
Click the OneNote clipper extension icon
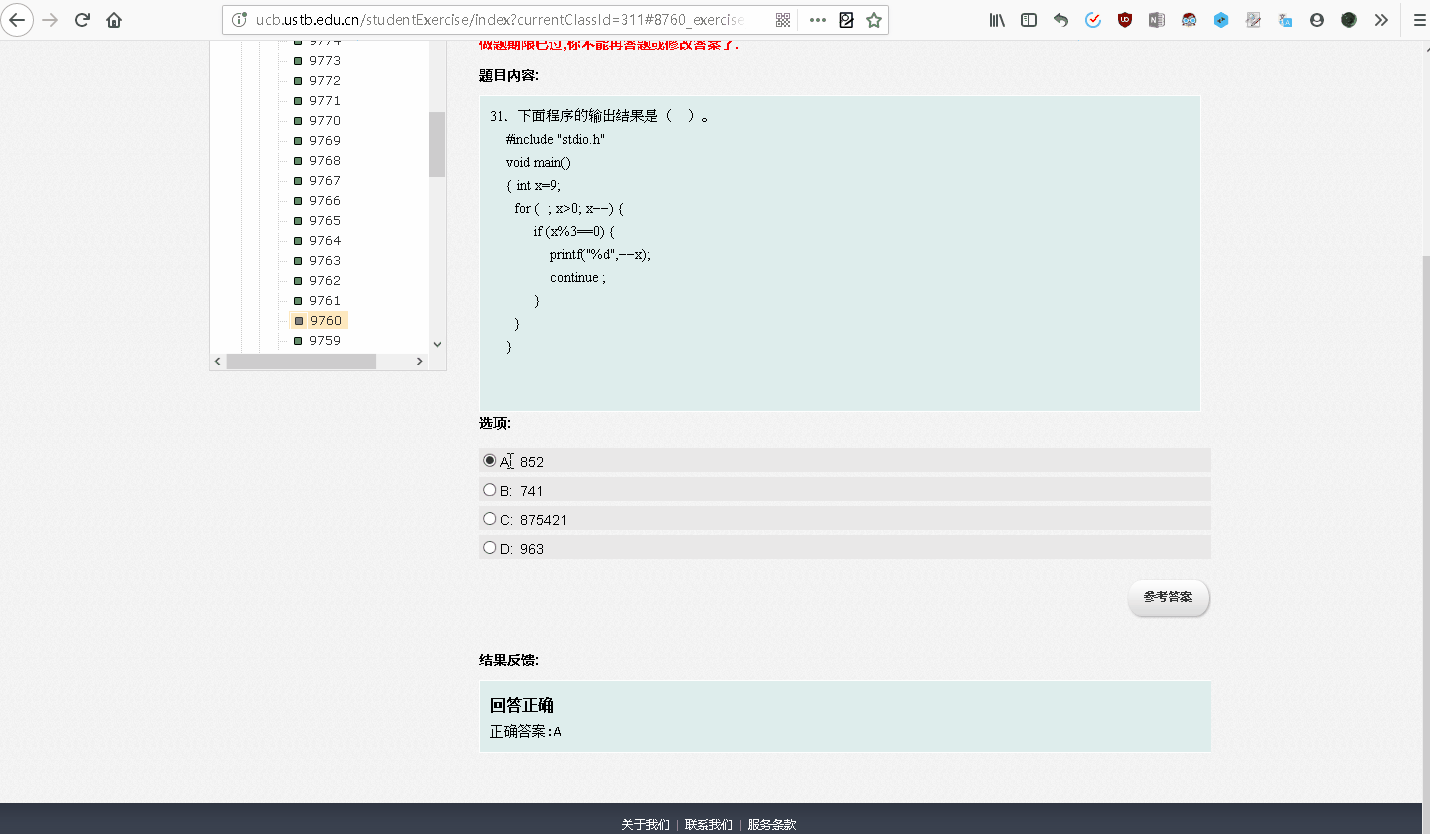[x=1157, y=20]
